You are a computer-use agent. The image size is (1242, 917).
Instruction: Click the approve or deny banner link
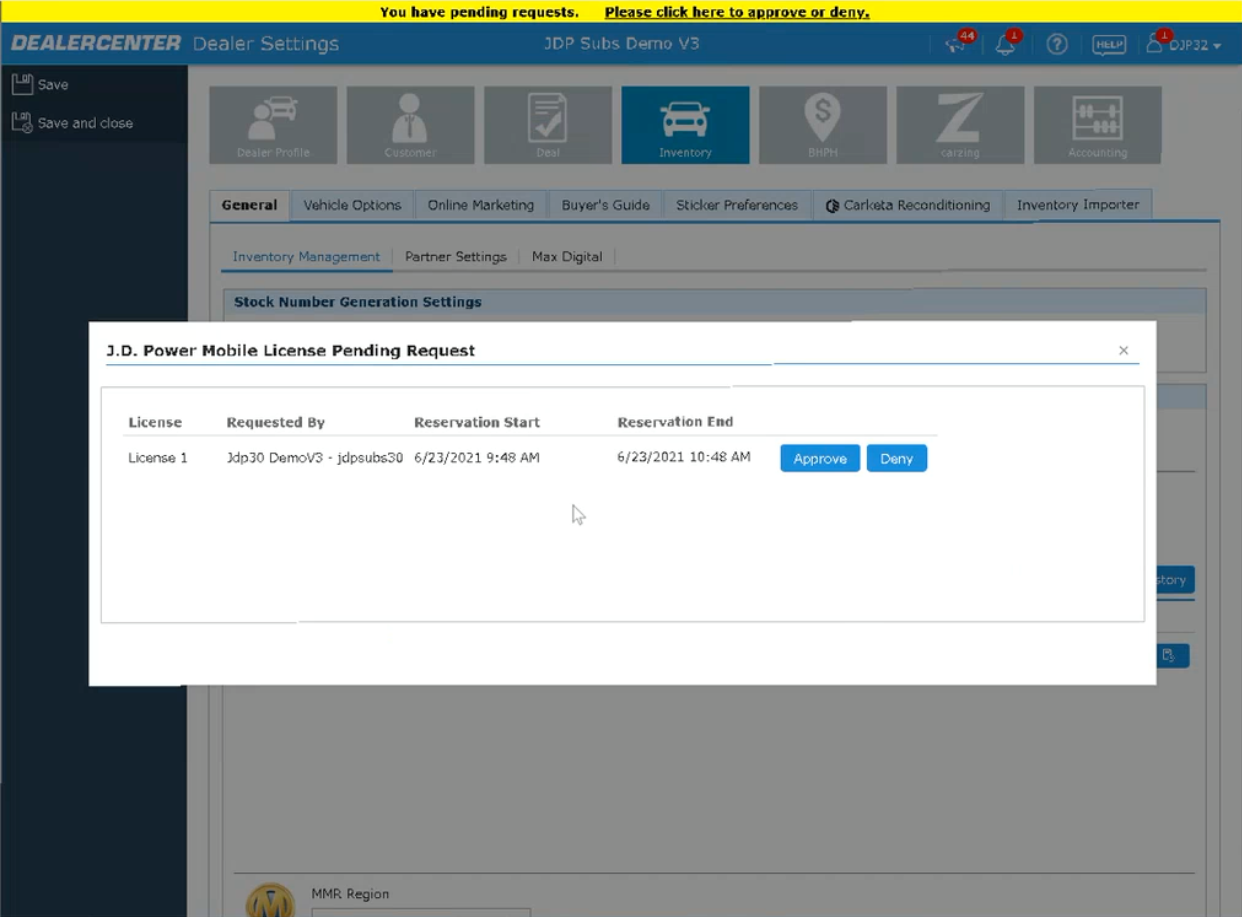pyautogui.click(x=737, y=12)
